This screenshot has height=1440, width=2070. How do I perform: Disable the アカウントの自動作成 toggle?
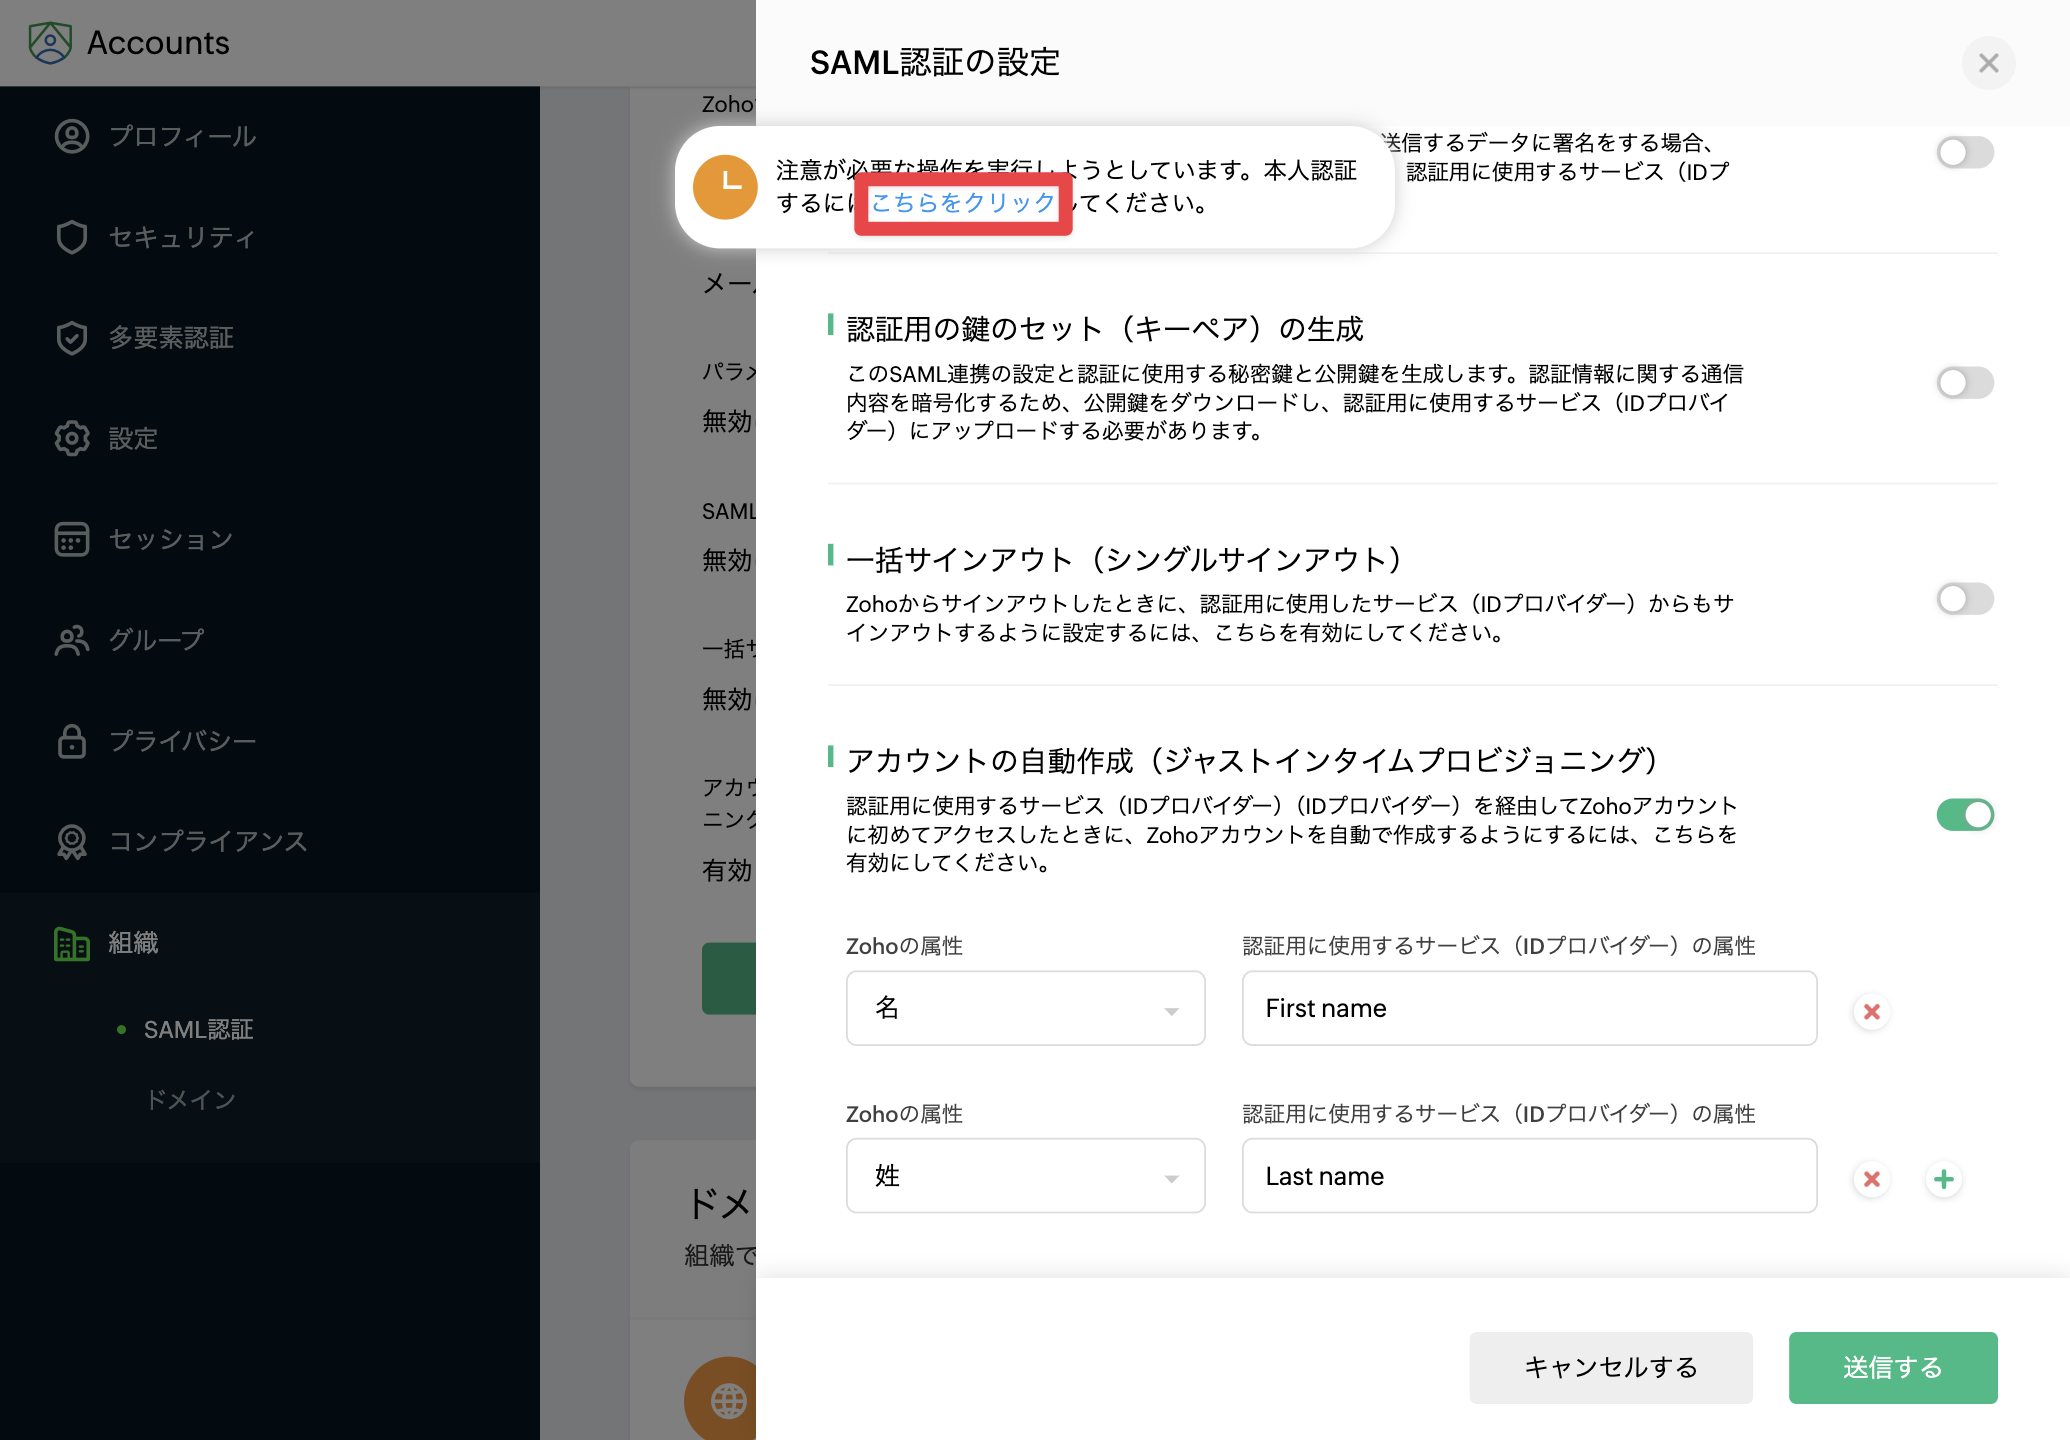tap(1965, 815)
